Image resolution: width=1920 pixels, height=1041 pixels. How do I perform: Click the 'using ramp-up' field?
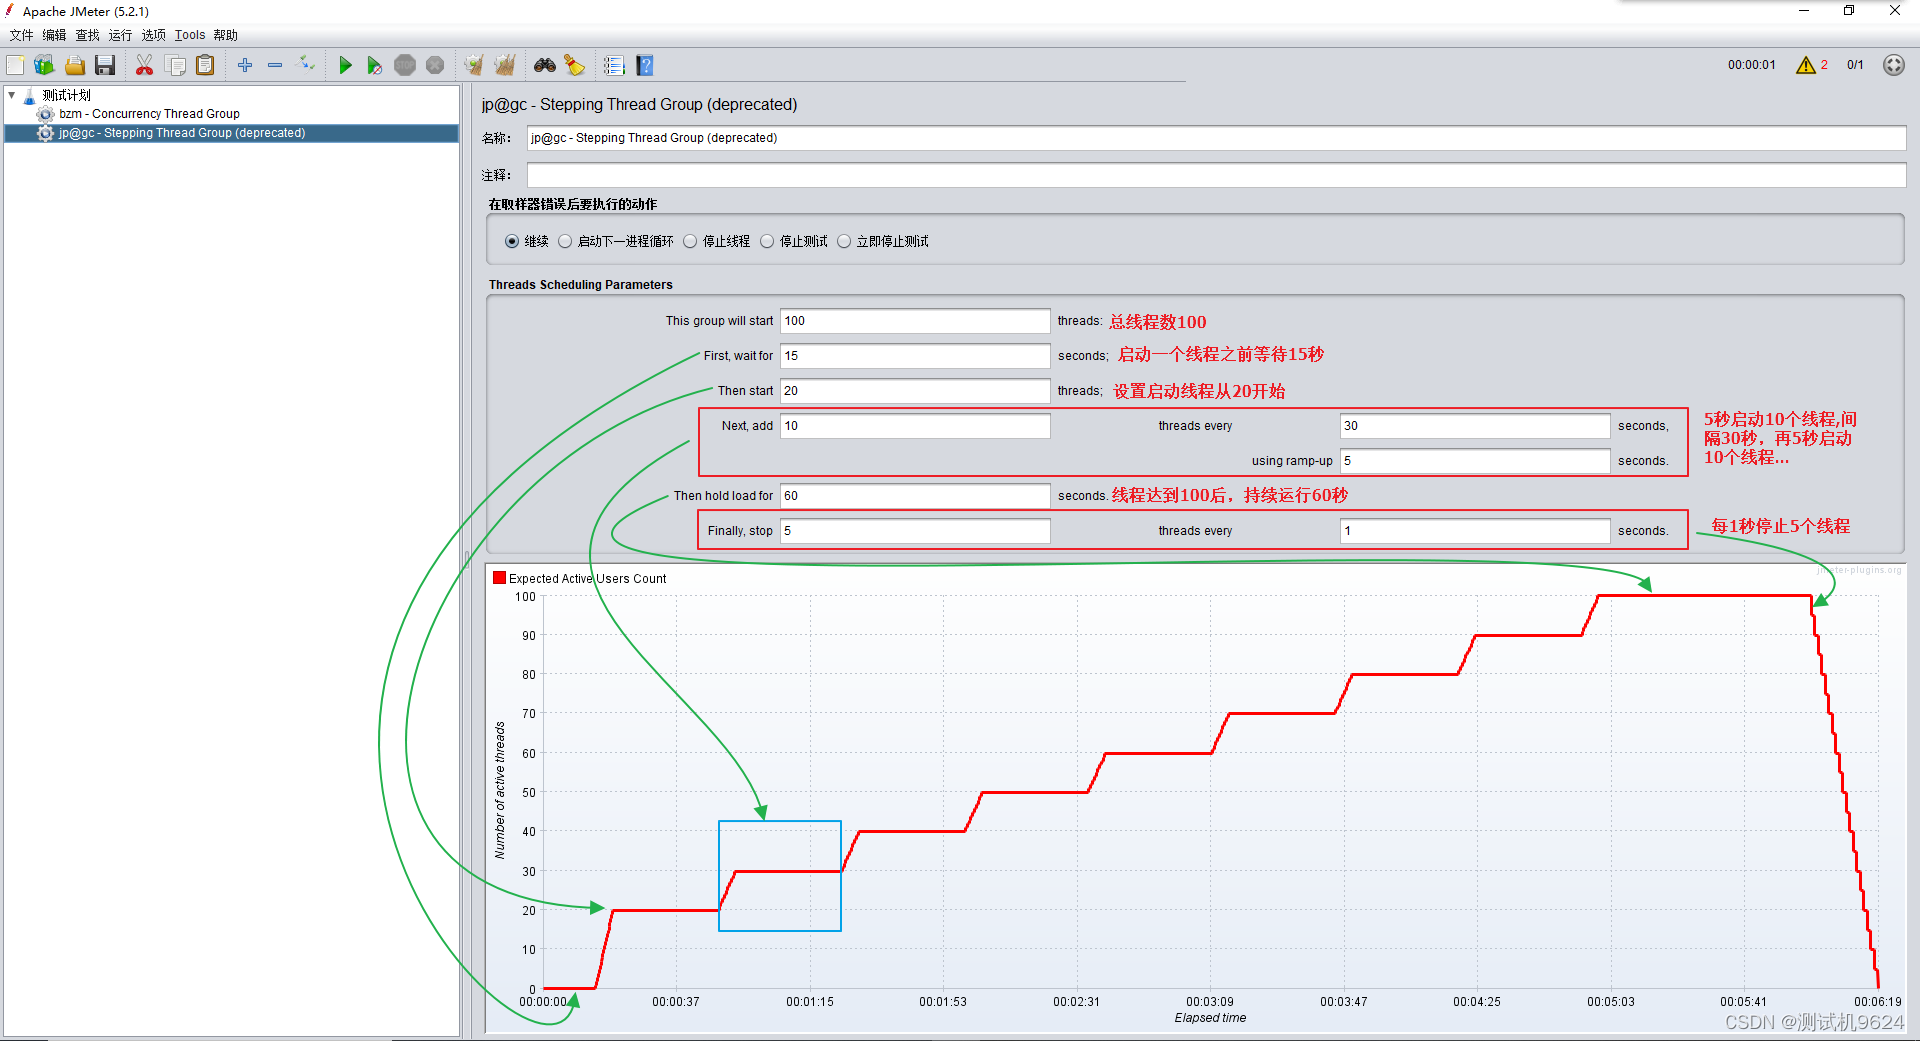click(x=1475, y=461)
